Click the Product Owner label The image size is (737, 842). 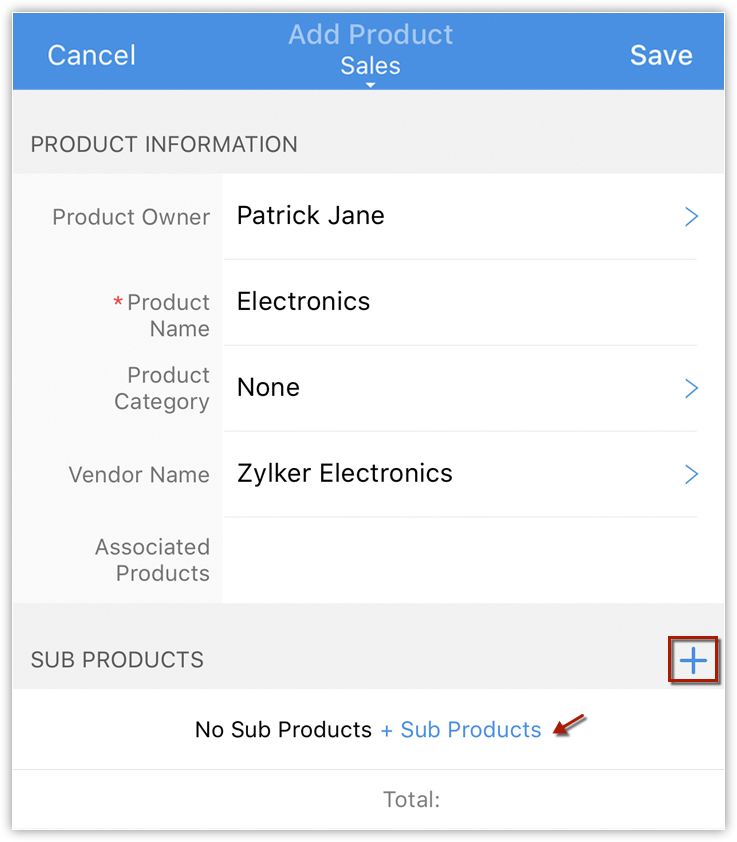131,217
